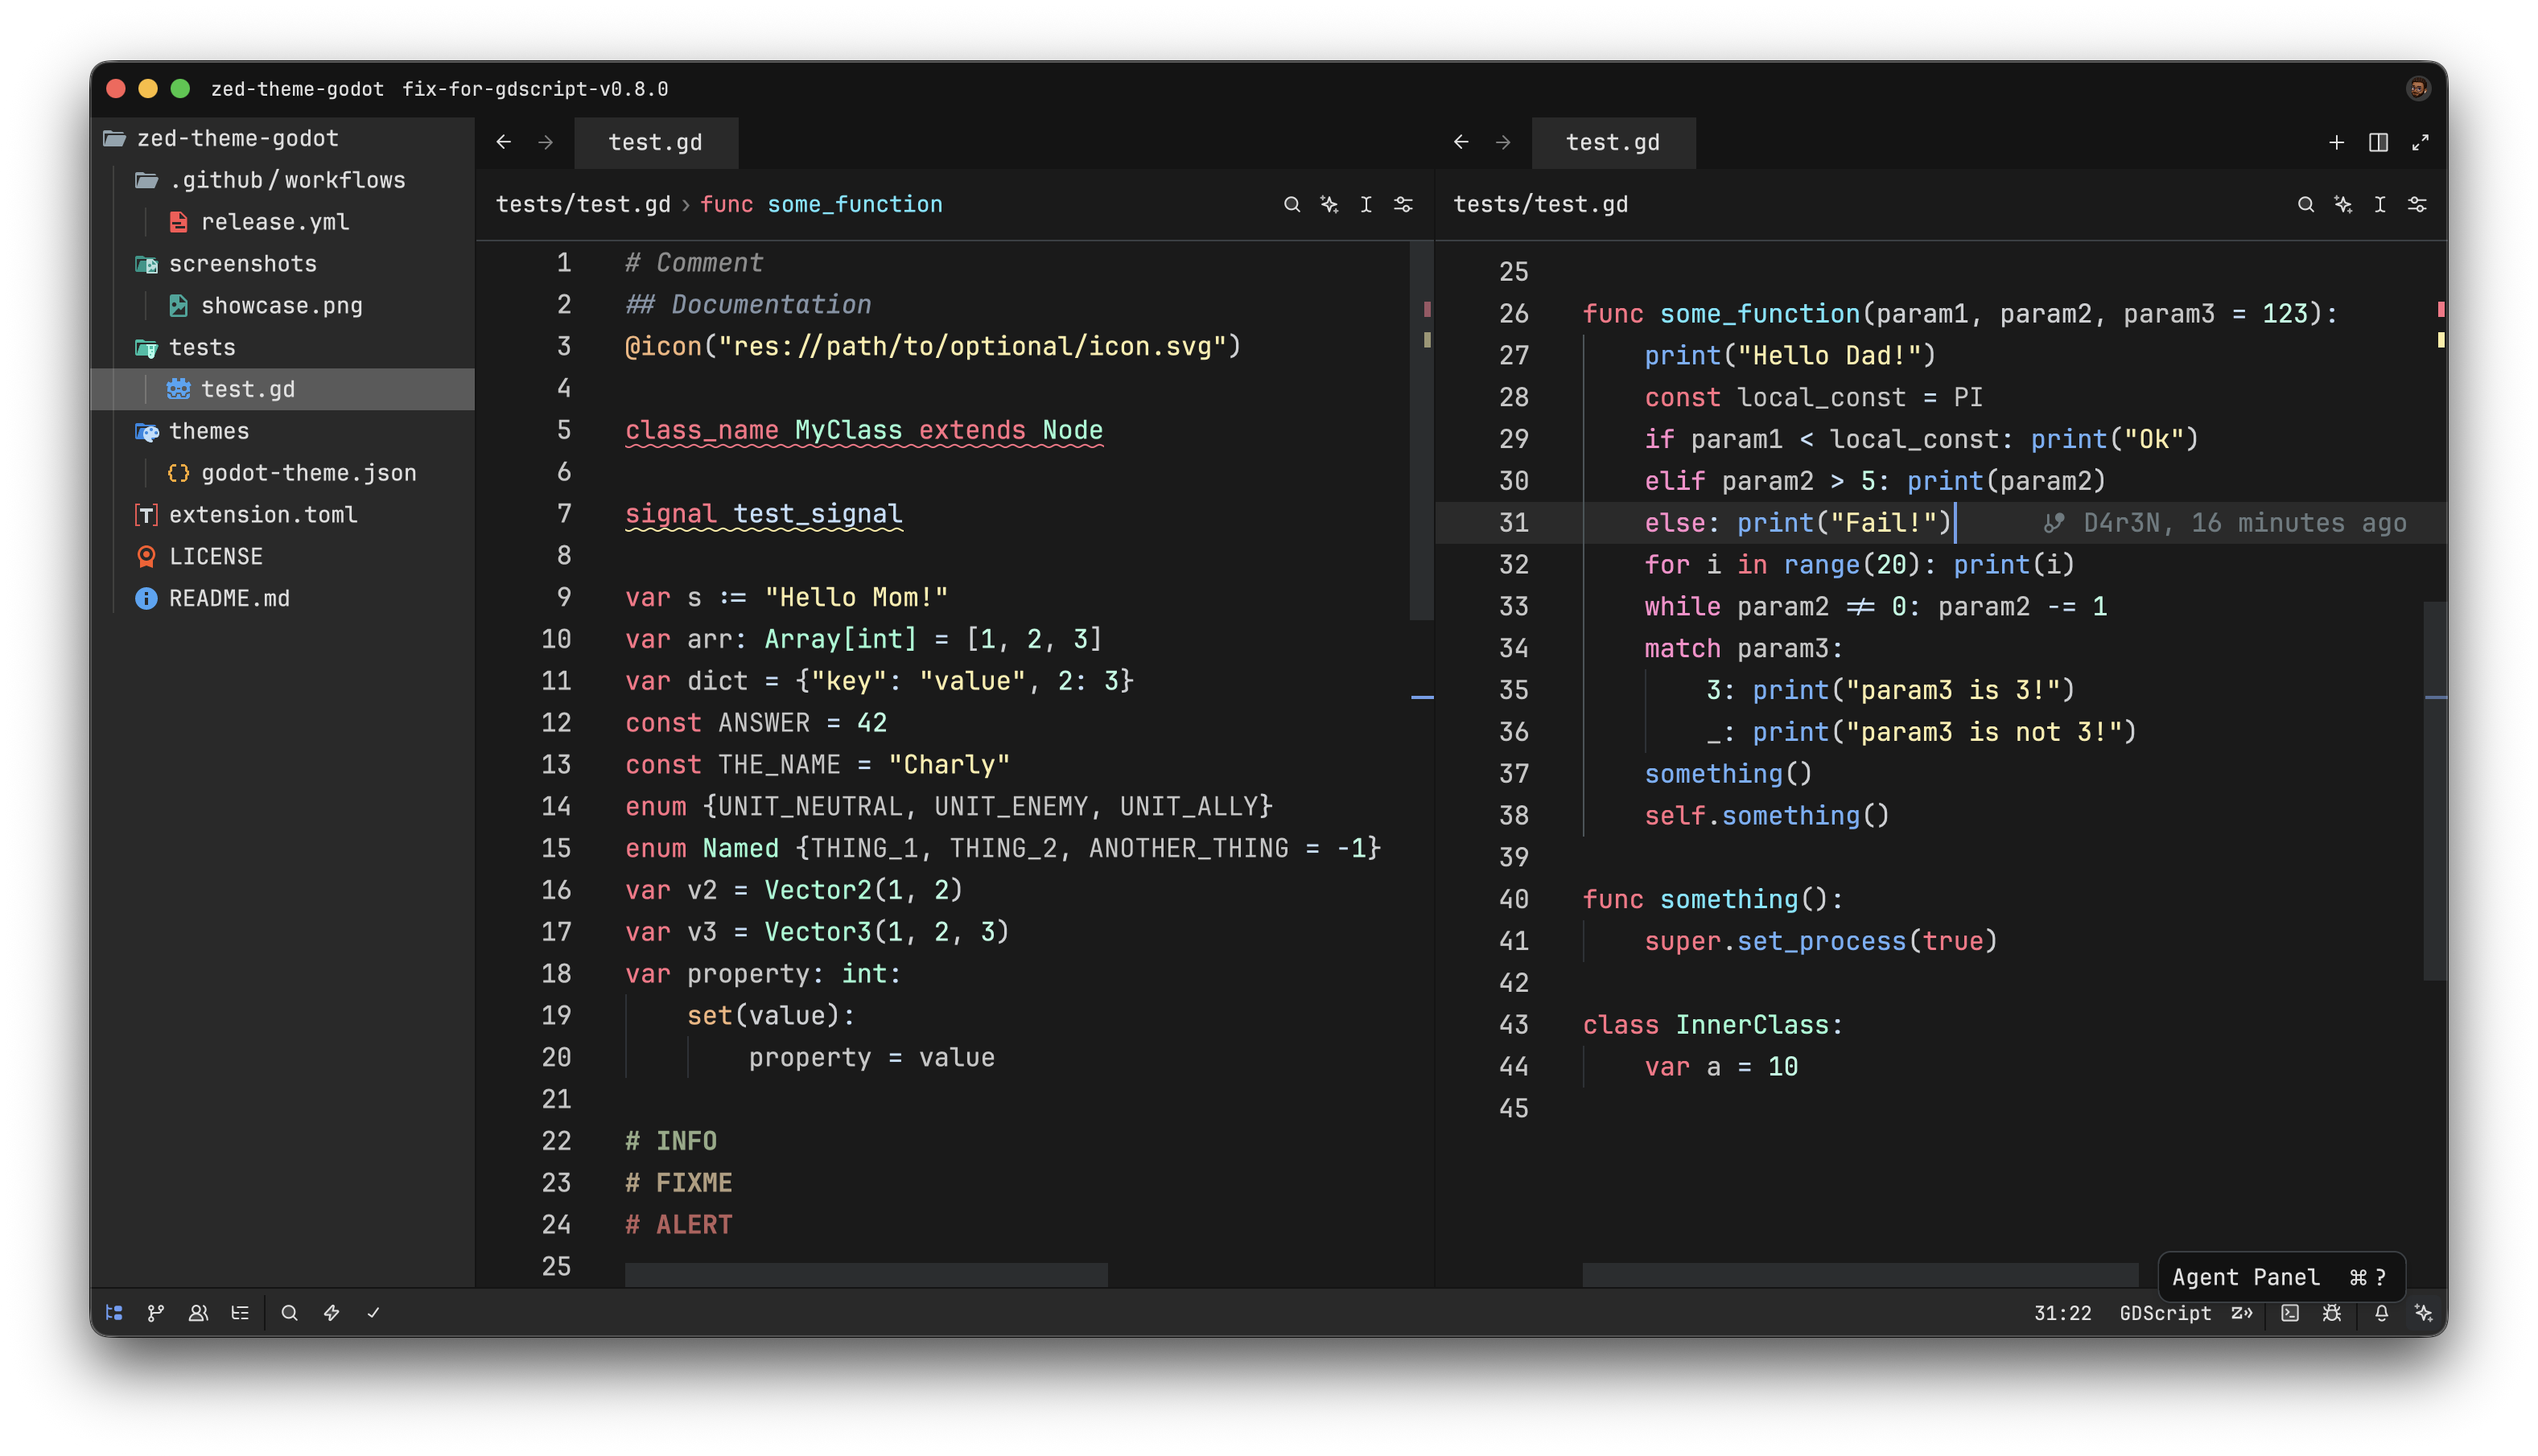The height and width of the screenshot is (1456, 2538).
Task: Toggle the Agent Panel sparkle icon
Action: point(2423,1313)
